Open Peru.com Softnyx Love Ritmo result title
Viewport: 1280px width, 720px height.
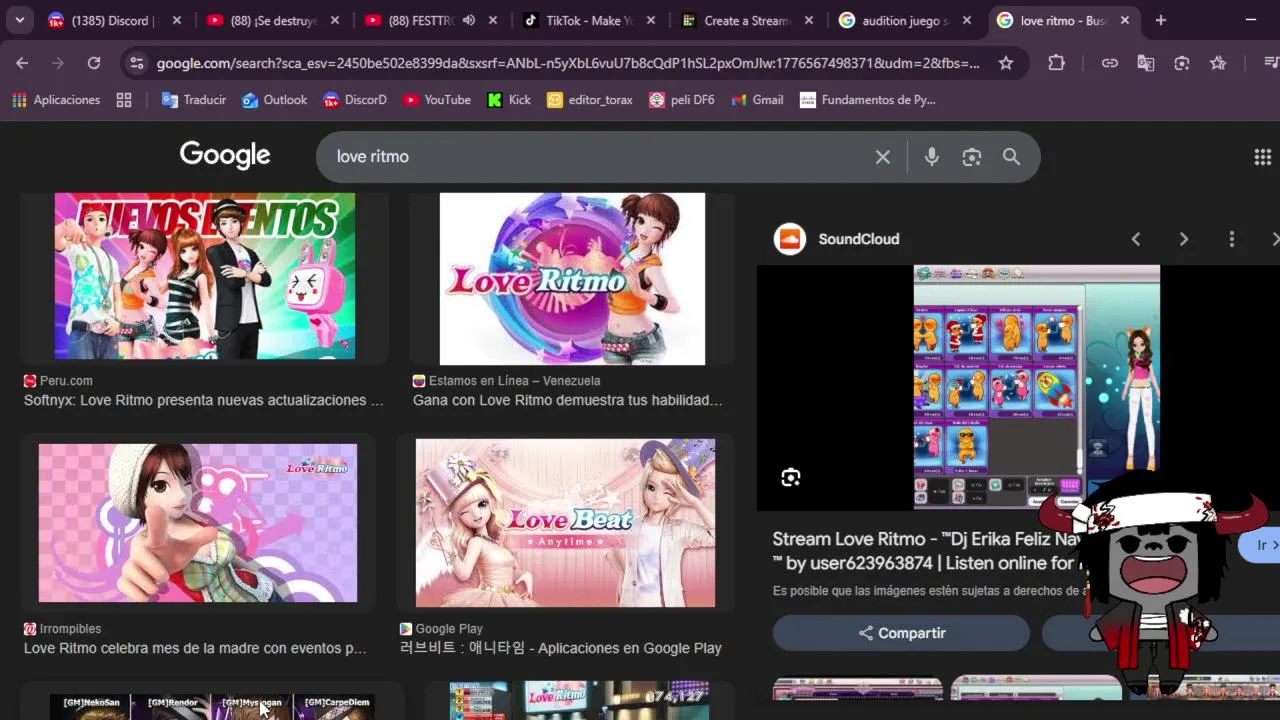click(203, 400)
